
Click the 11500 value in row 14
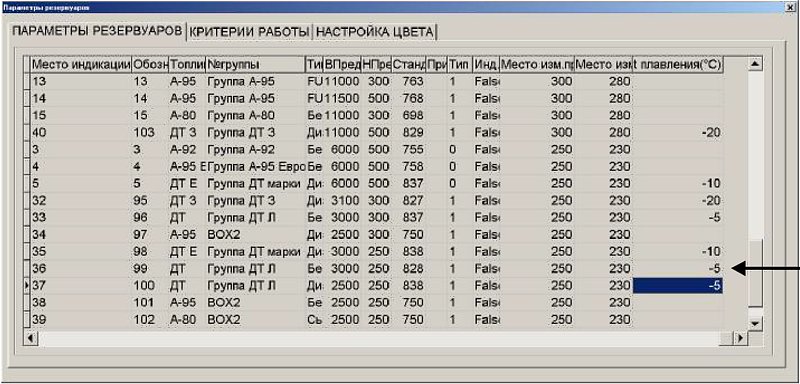pos(342,98)
